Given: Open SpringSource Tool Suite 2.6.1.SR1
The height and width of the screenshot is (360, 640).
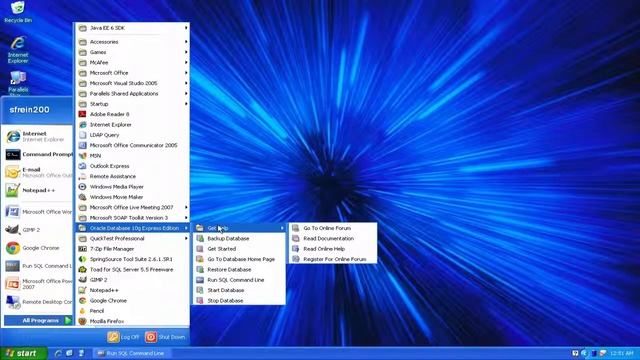Looking at the screenshot, I should tap(133, 259).
